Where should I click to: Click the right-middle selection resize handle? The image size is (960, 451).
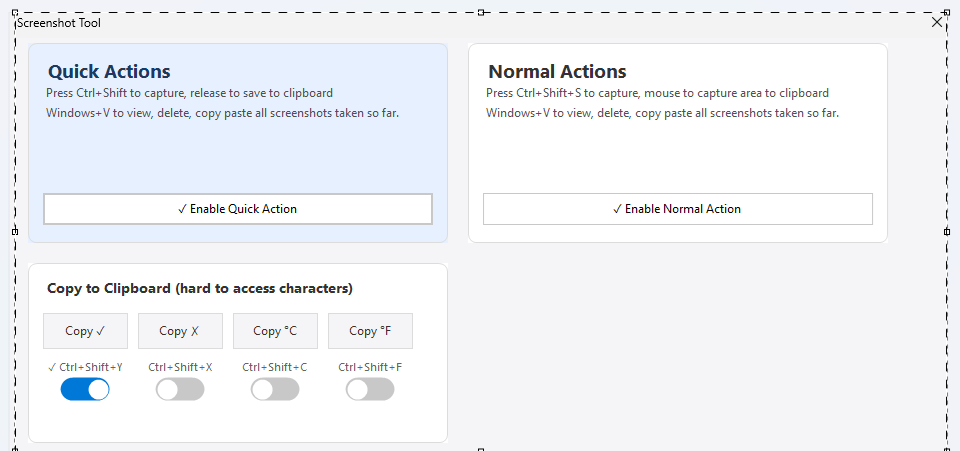pos(946,231)
